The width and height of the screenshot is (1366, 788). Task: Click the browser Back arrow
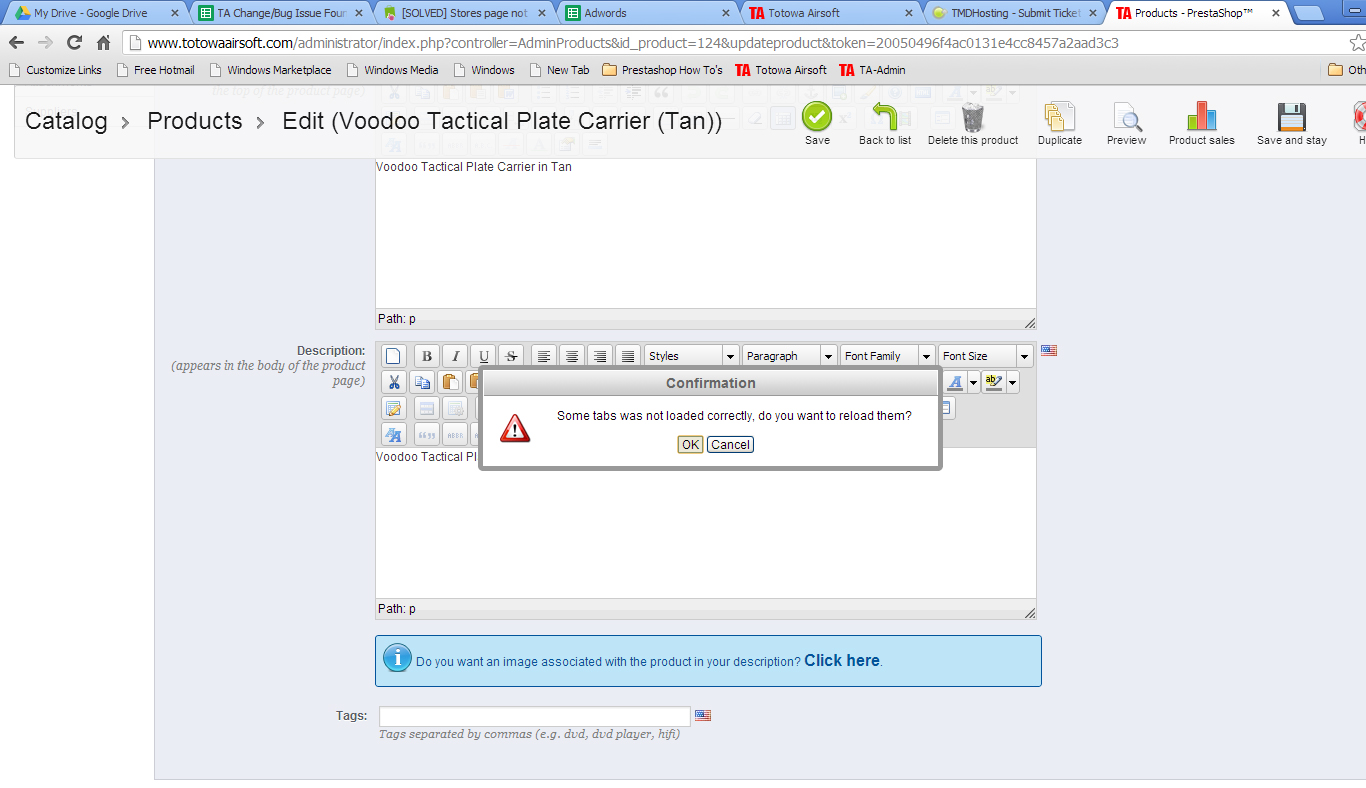click(16, 43)
